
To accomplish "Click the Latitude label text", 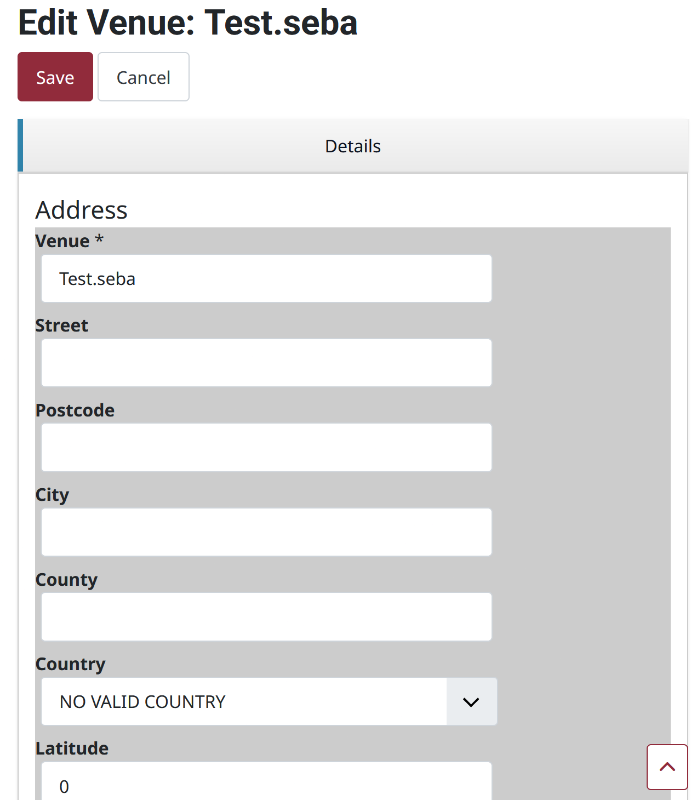I will click(72, 748).
